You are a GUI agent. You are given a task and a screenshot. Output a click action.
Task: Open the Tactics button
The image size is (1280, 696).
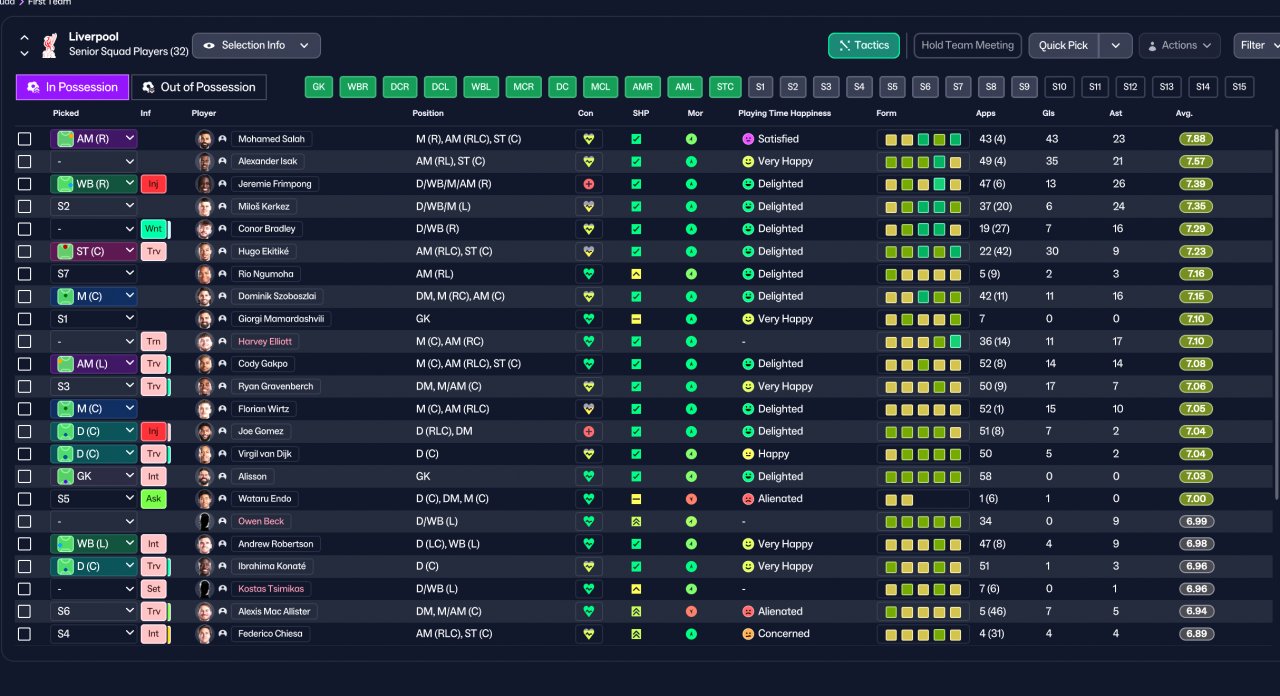864,45
